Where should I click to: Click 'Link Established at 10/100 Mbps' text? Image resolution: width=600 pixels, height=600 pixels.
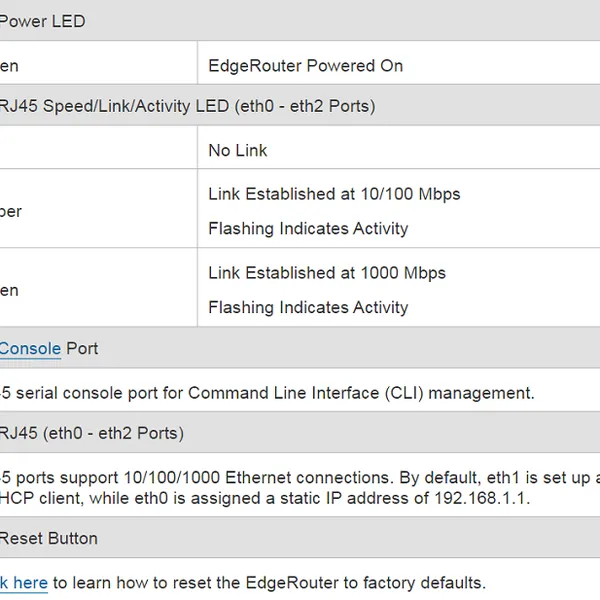click(x=334, y=194)
